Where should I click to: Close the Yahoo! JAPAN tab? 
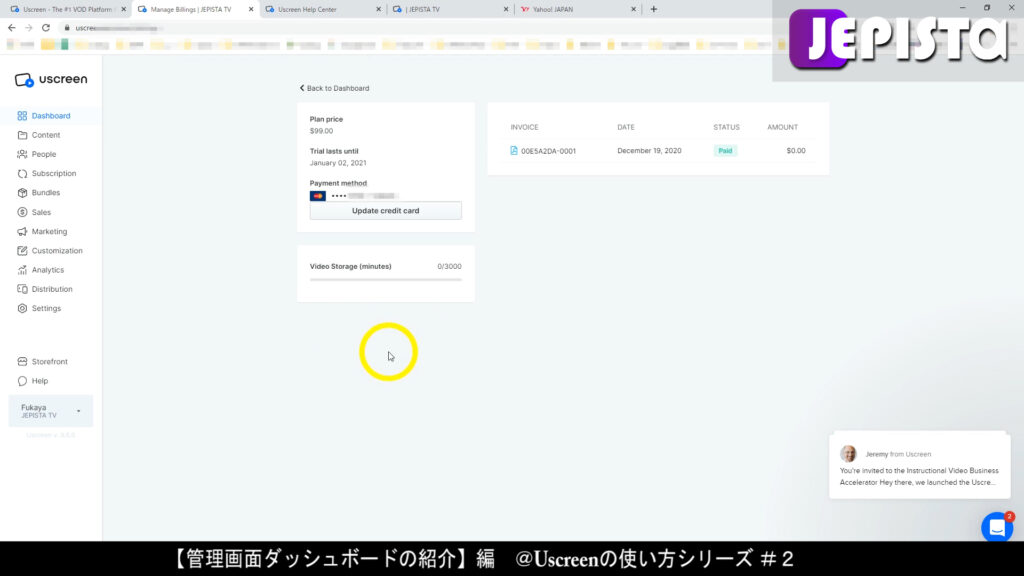click(633, 9)
